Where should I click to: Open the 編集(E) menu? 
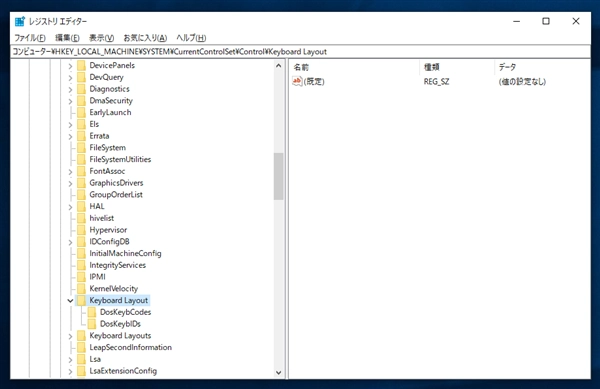point(67,38)
